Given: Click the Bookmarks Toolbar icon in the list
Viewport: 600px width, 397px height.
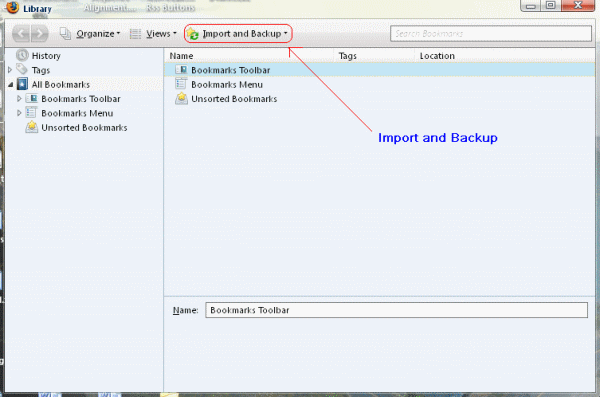Looking at the screenshot, I should 181,70.
